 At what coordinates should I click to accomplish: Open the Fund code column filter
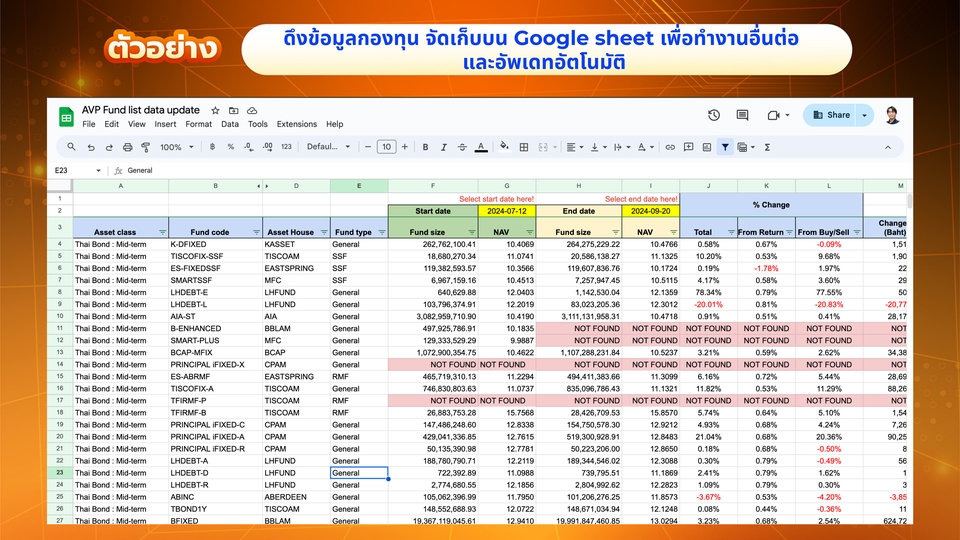click(257, 232)
